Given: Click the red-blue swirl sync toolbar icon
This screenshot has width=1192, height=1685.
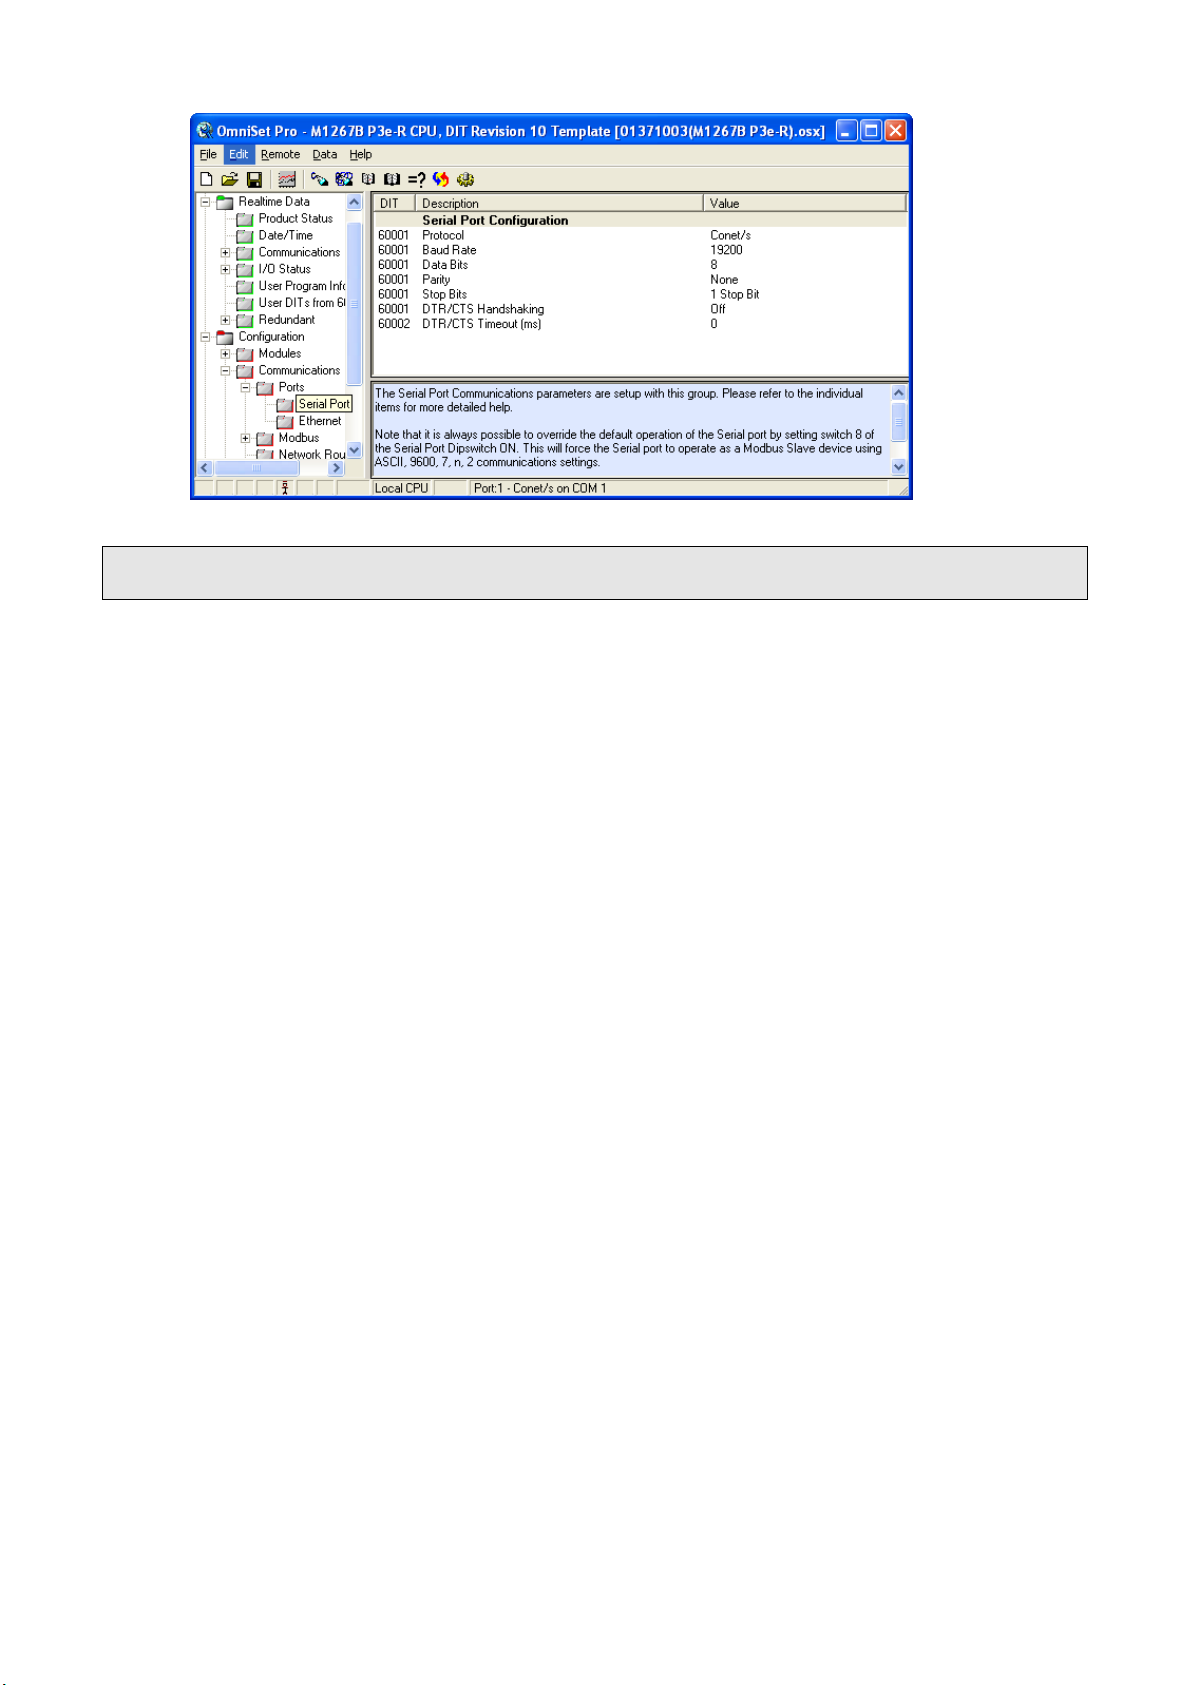Looking at the screenshot, I should 441,180.
